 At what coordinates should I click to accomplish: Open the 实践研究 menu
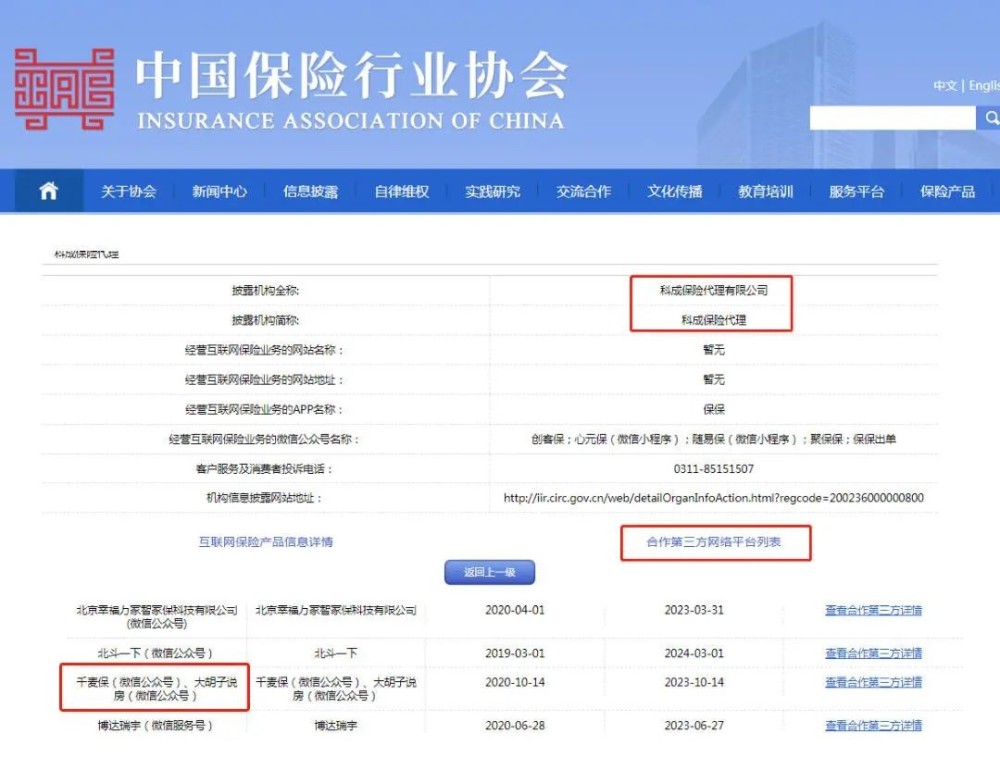point(492,191)
